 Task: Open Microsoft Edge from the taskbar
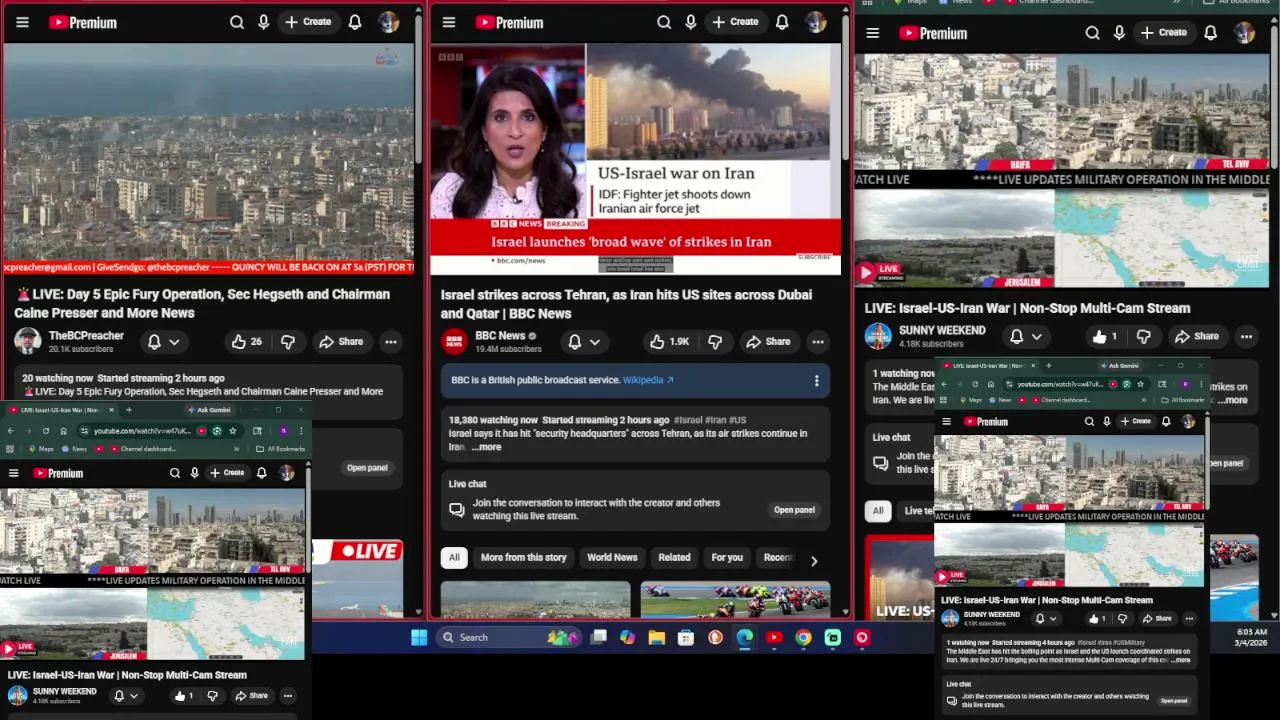pyautogui.click(x=745, y=637)
